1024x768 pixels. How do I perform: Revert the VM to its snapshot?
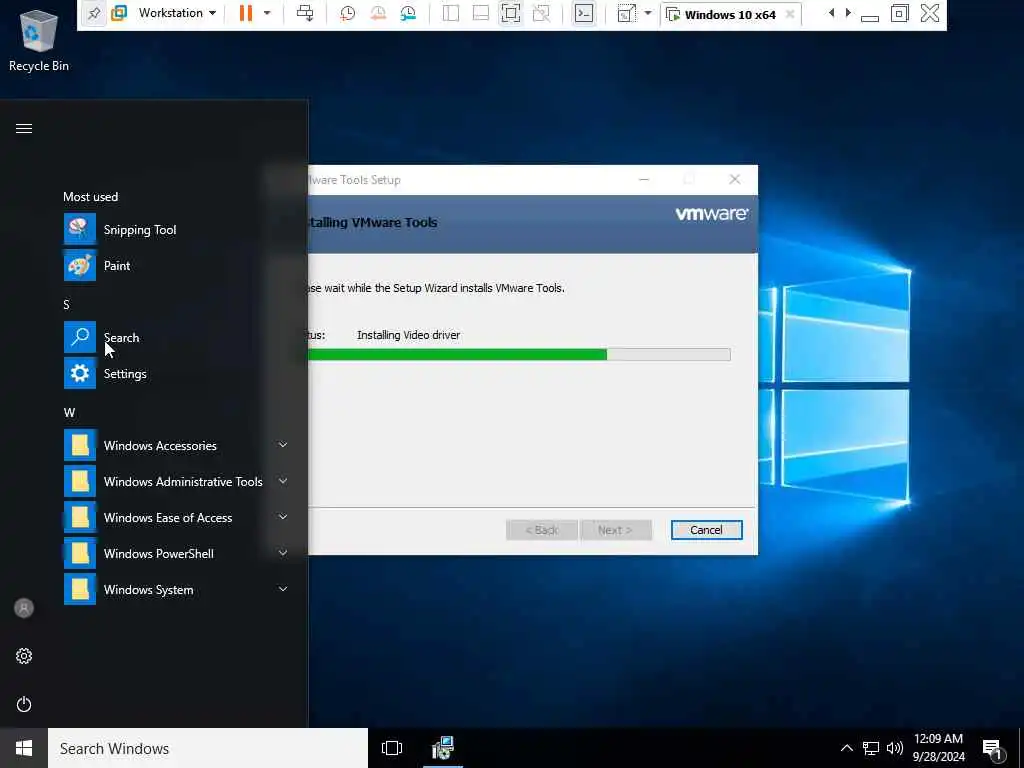click(377, 13)
